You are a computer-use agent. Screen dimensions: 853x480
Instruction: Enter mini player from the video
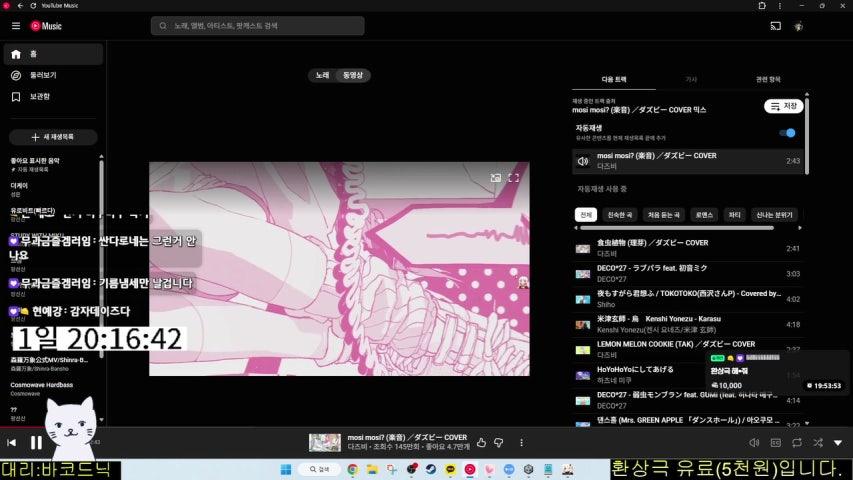tap(495, 178)
